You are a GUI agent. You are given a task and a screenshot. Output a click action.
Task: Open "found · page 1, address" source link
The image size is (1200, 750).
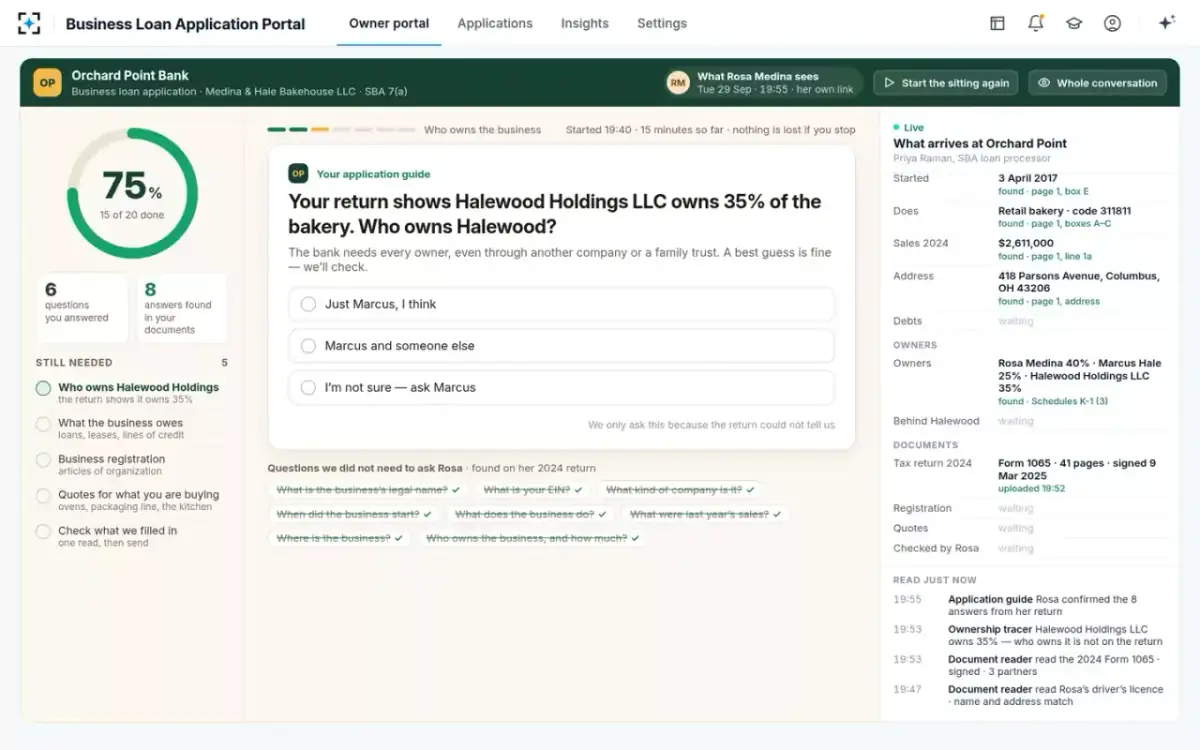1048,301
